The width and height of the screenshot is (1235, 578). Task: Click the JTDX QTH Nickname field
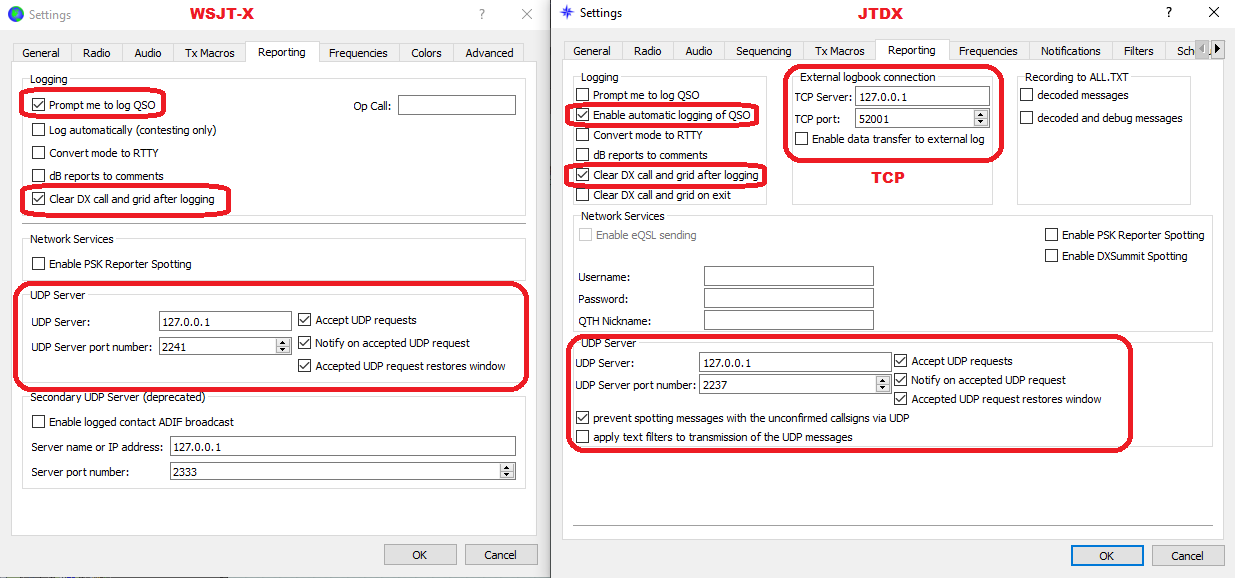pyautogui.click(x=788, y=321)
